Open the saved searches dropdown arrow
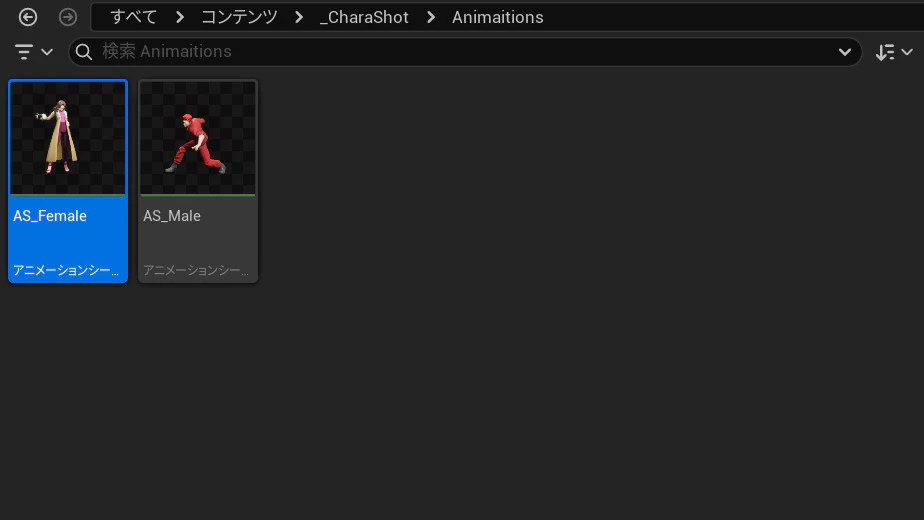This screenshot has width=924, height=520. click(844, 52)
